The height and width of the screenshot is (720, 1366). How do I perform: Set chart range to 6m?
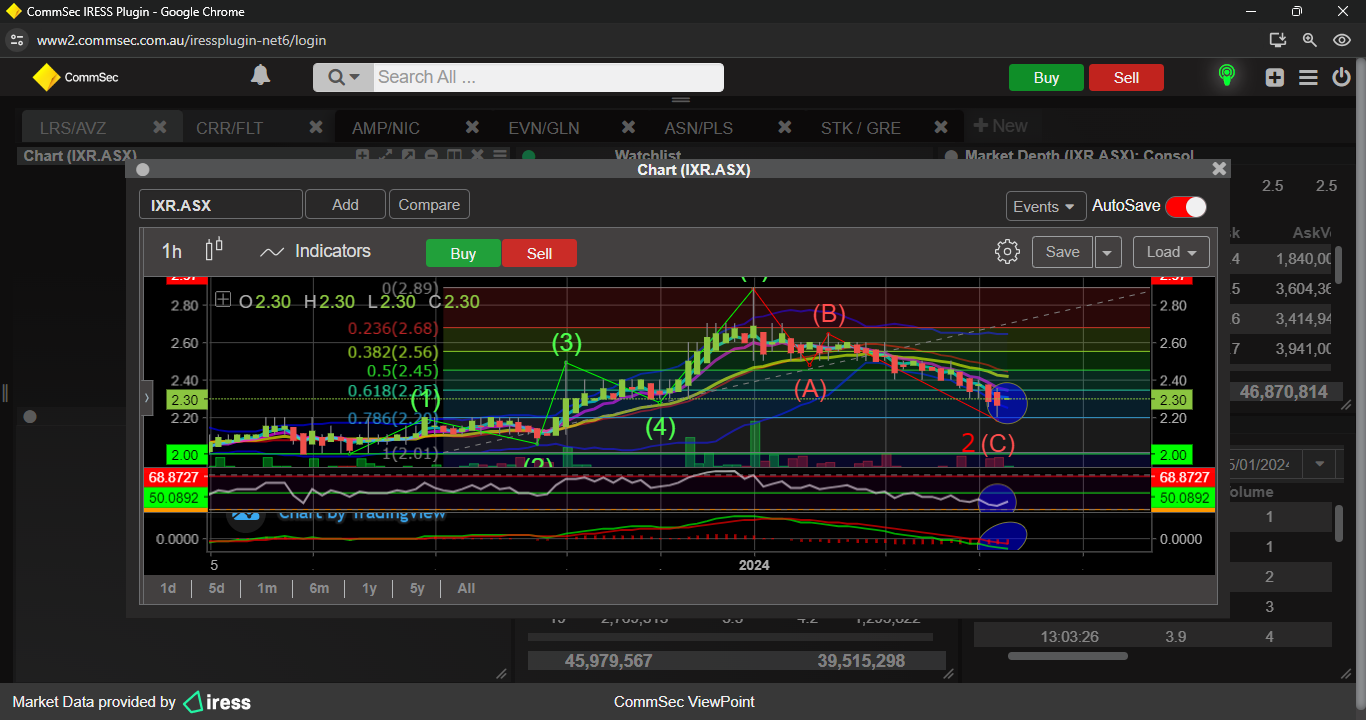(x=319, y=588)
